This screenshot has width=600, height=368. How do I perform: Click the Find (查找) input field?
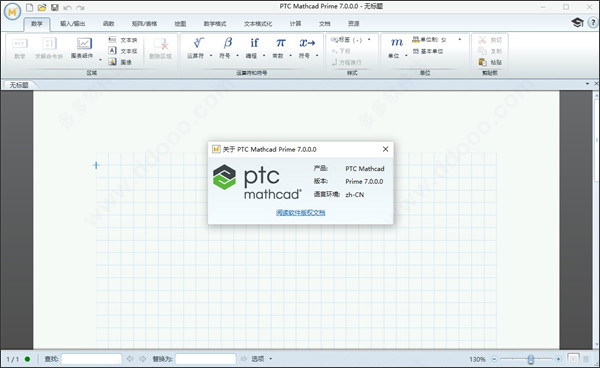(x=91, y=359)
